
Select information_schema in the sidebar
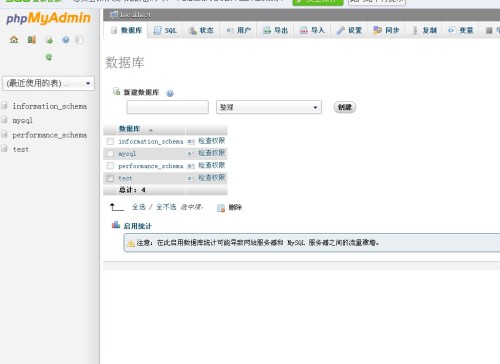point(50,106)
